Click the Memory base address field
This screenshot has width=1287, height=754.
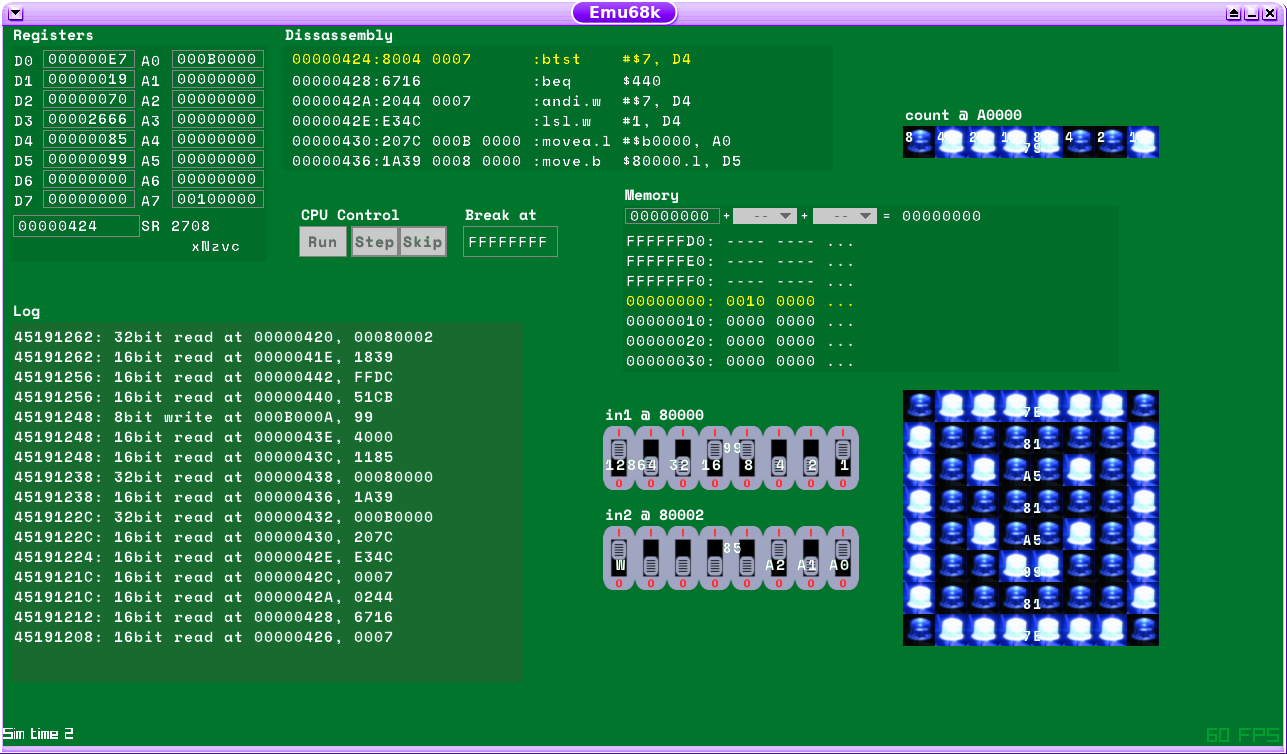(x=672, y=216)
